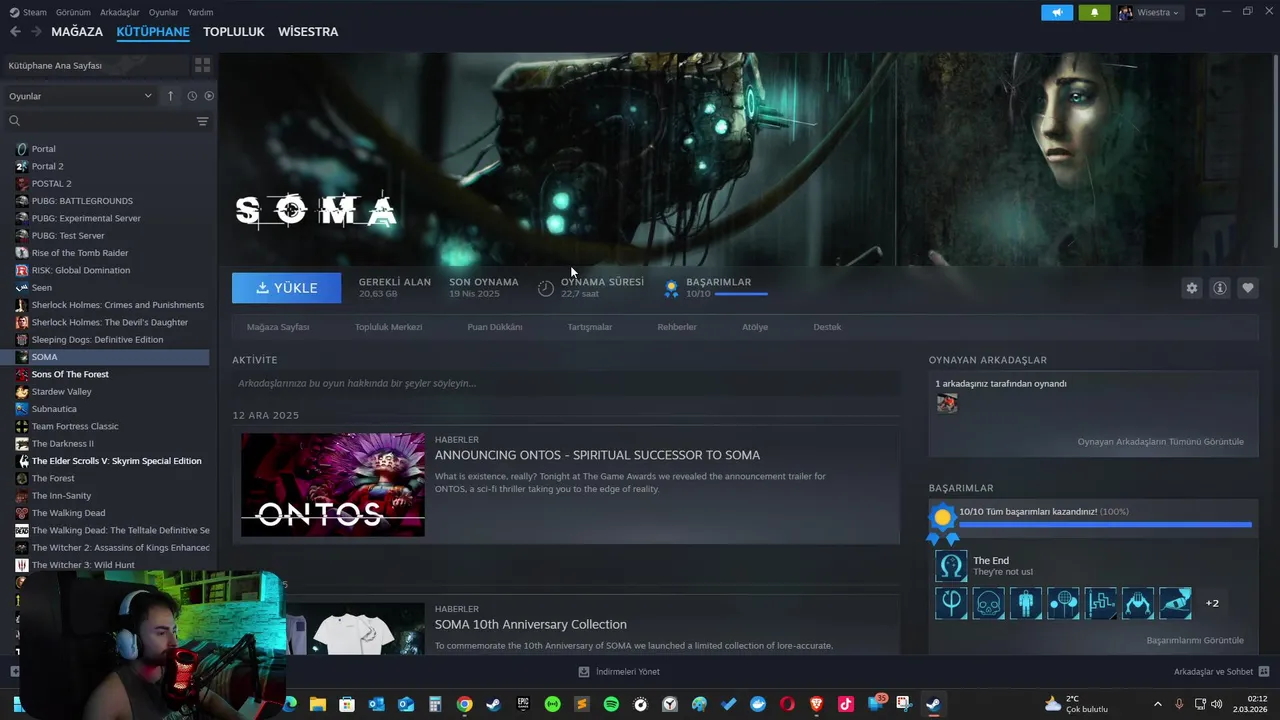The height and width of the screenshot is (720, 1280).
Task: Click the achievements progress bar in header
Action: [741, 294]
